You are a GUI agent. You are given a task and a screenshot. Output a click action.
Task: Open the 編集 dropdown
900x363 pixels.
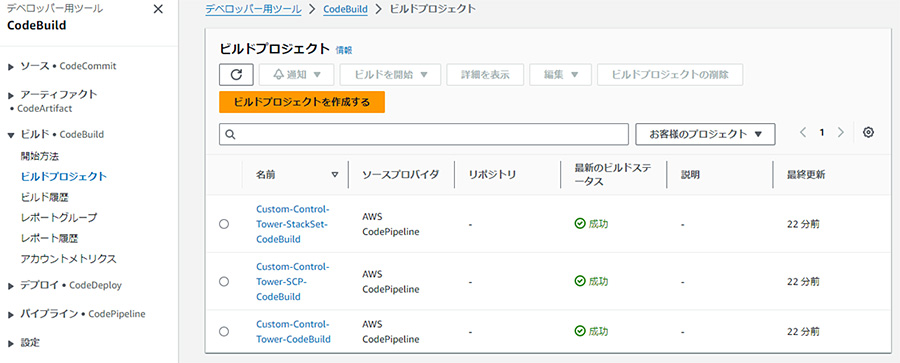[560, 75]
